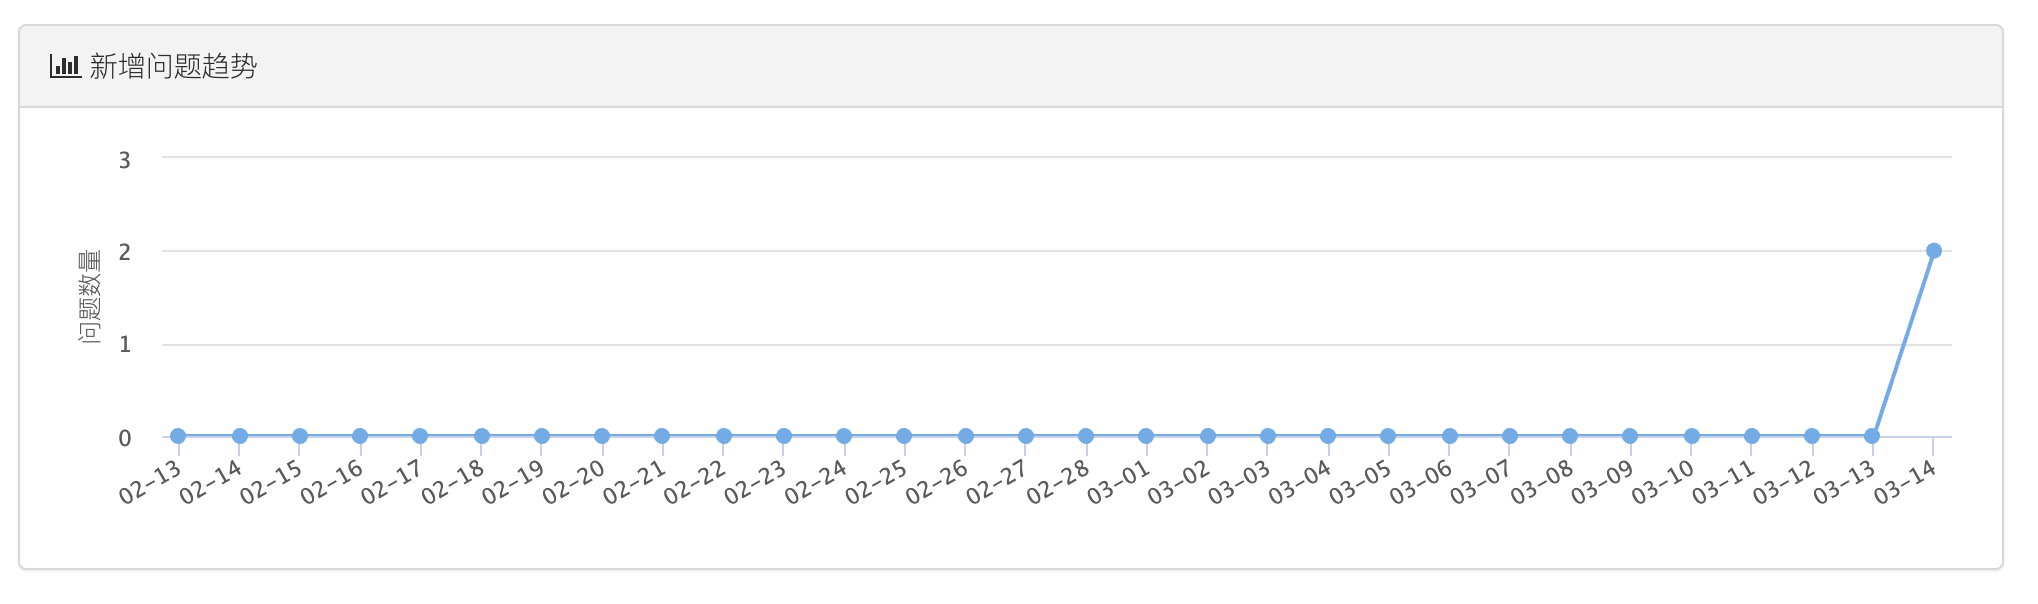Screen dimensions: 2038x604
Task: Click the y-axis label 3
Action: click(x=125, y=160)
